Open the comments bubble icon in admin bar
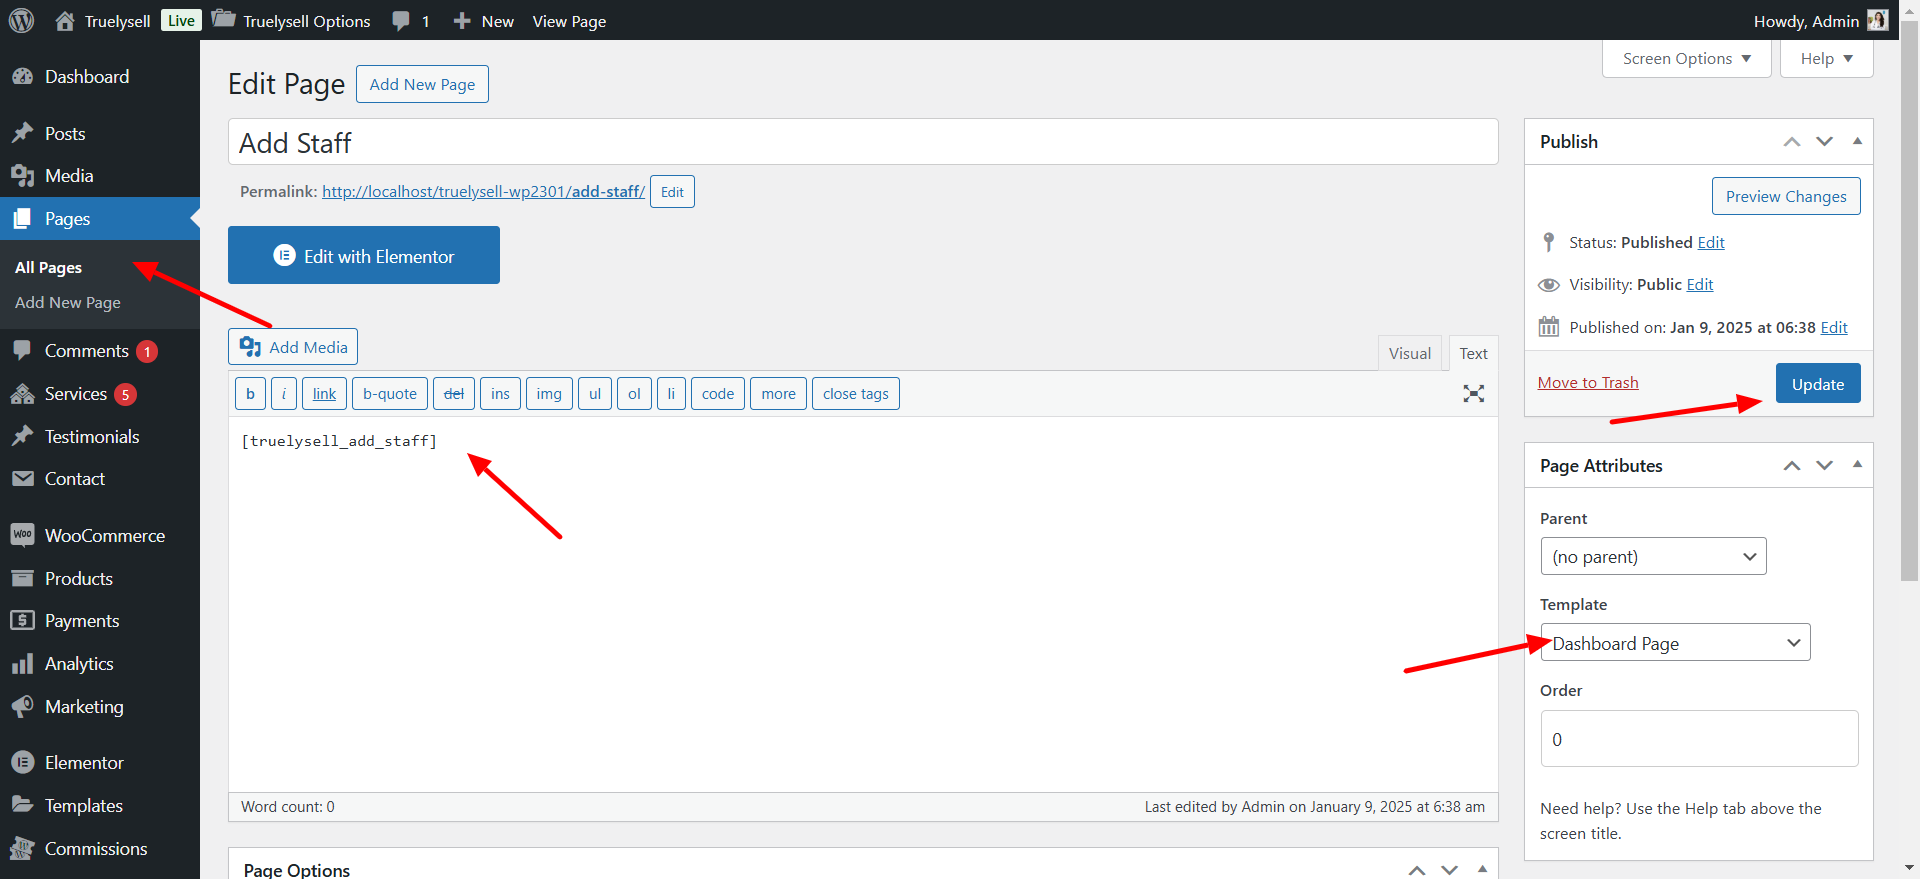 coord(402,21)
